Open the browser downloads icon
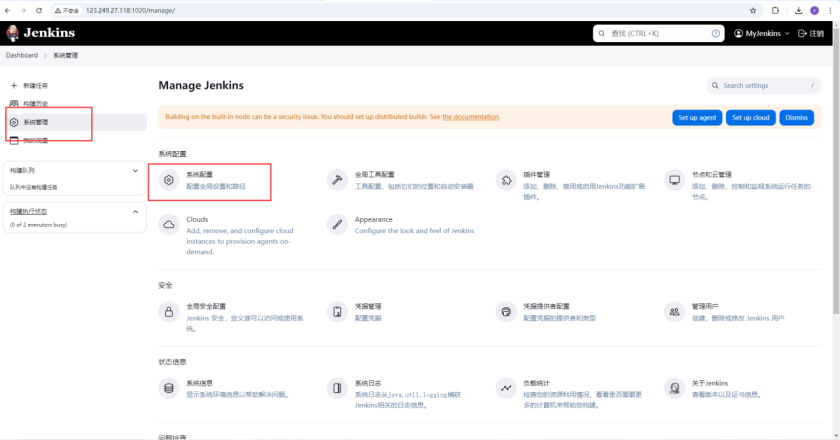840x440 pixels. click(x=798, y=10)
